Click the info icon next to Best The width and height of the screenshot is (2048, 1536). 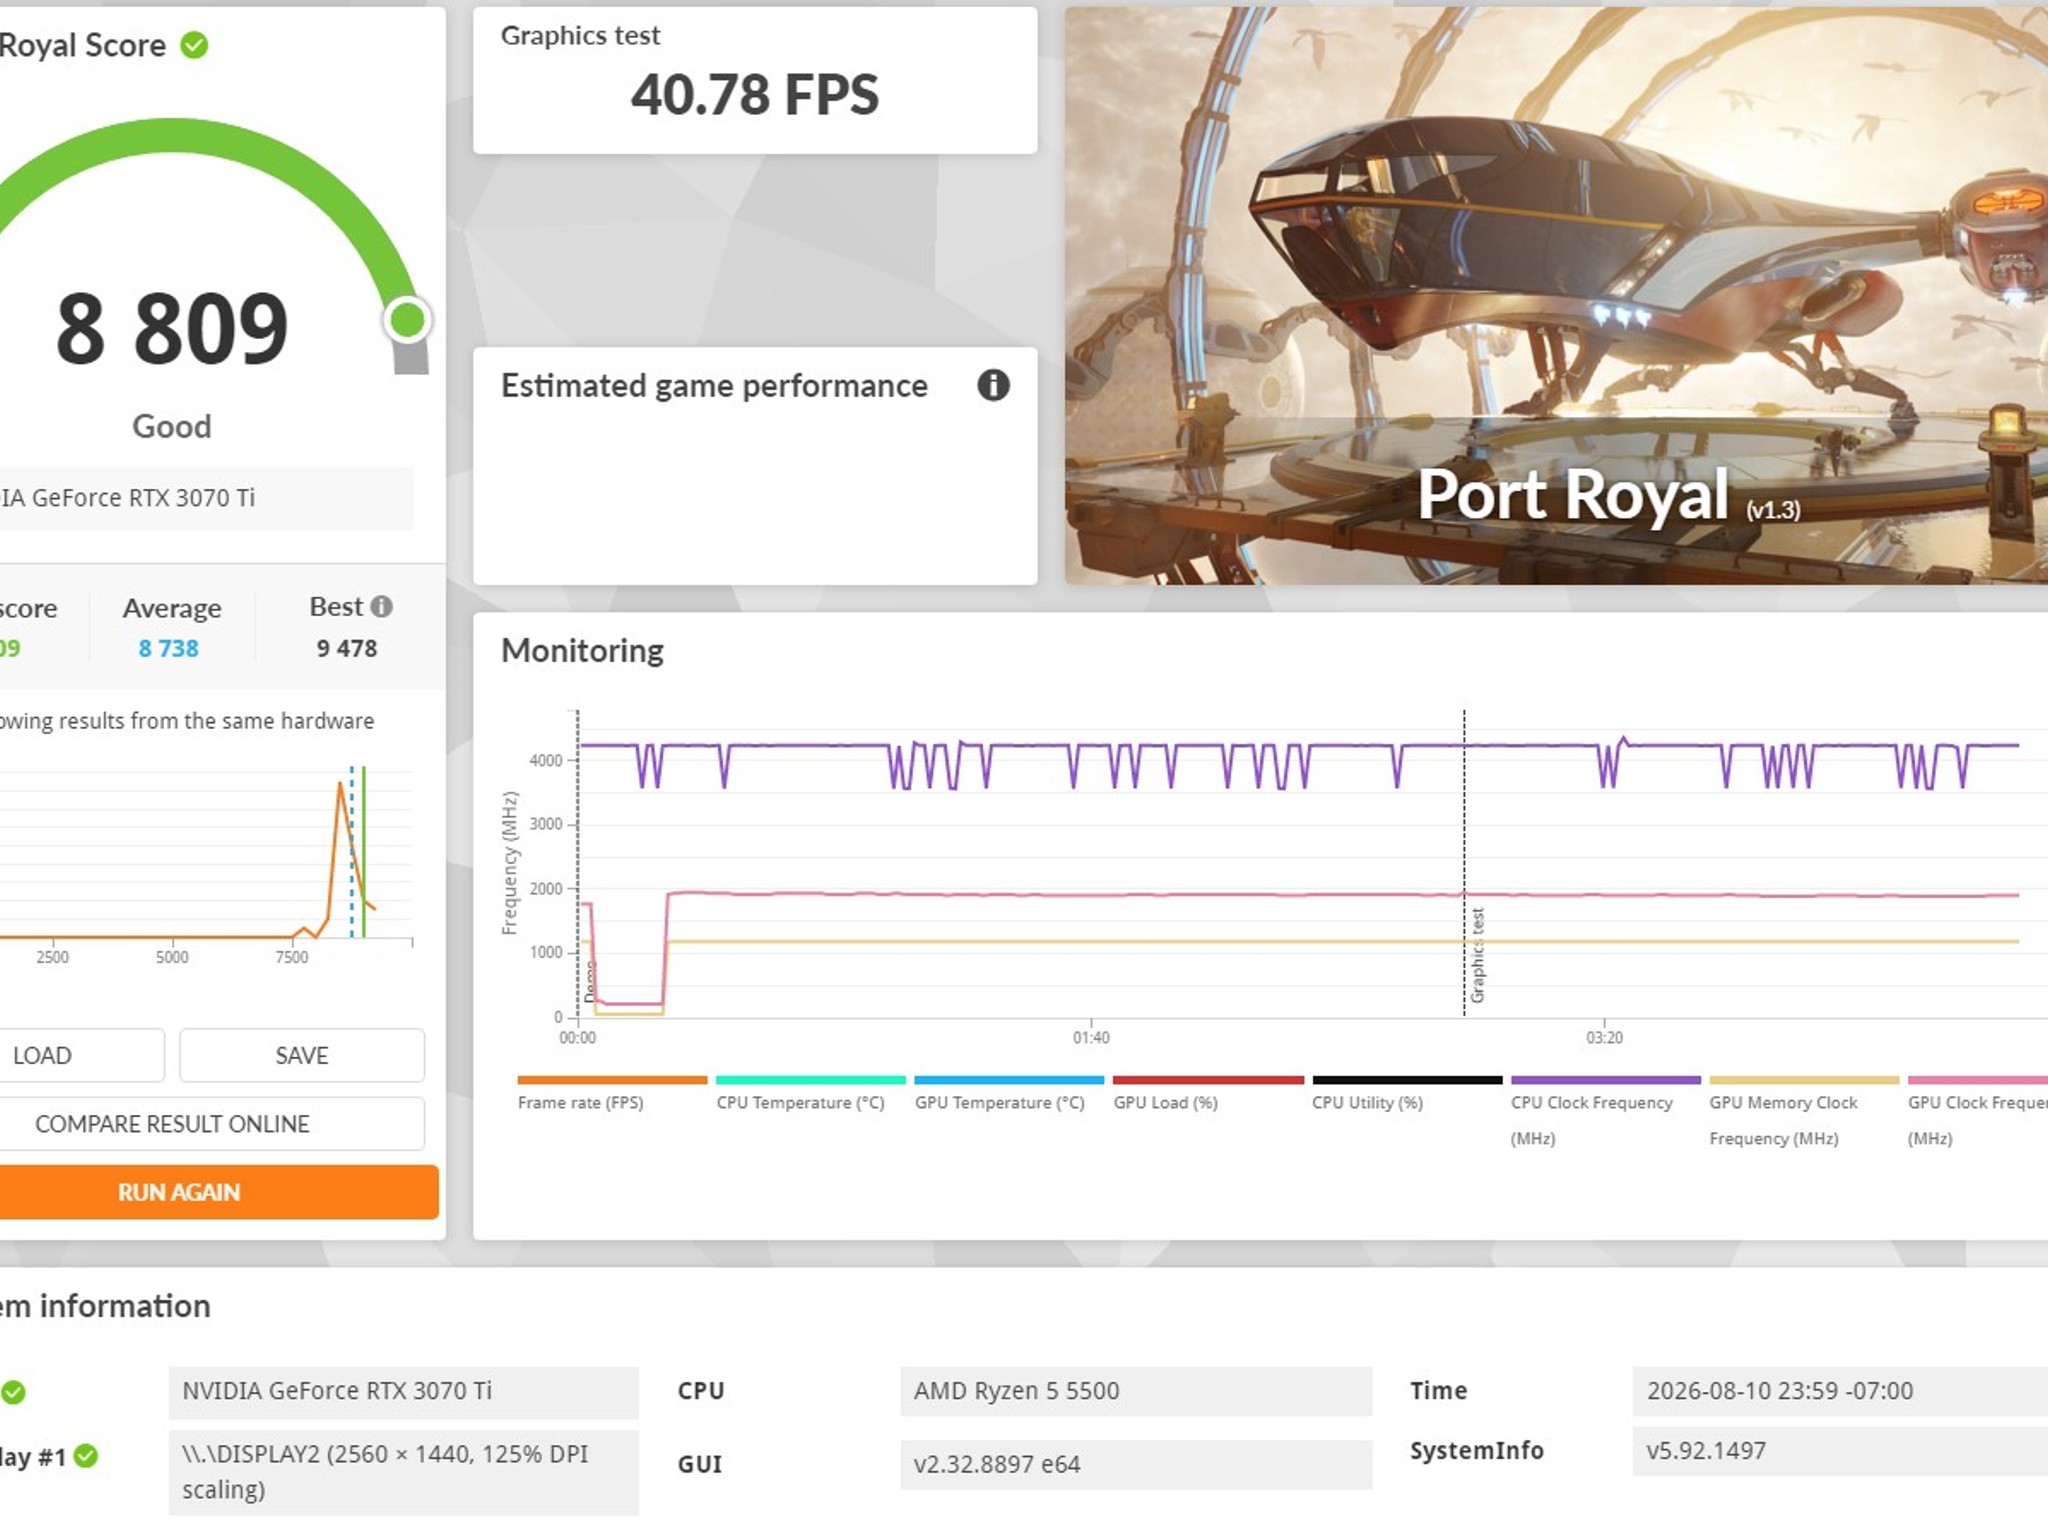382,607
